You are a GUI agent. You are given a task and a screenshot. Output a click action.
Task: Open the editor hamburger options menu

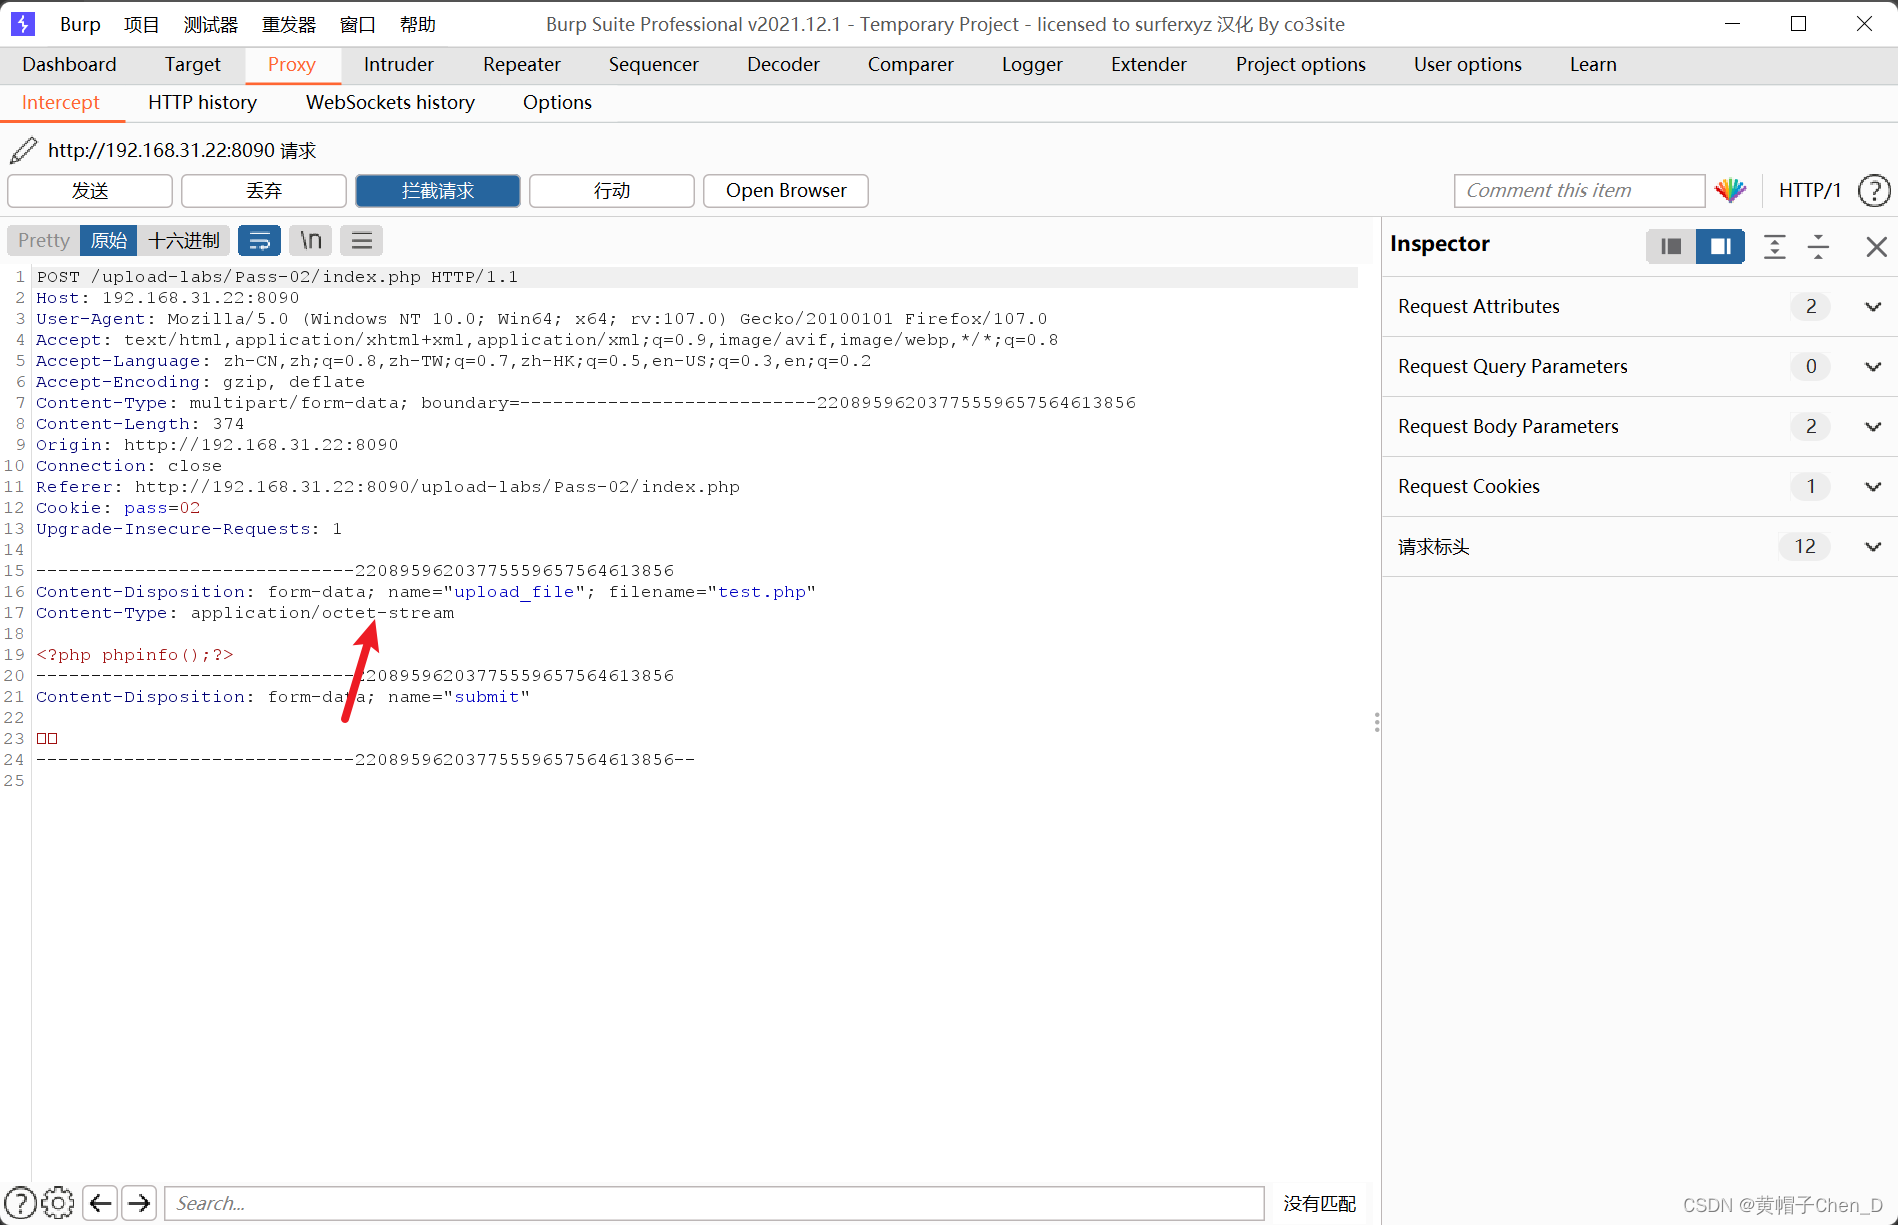(x=362, y=240)
